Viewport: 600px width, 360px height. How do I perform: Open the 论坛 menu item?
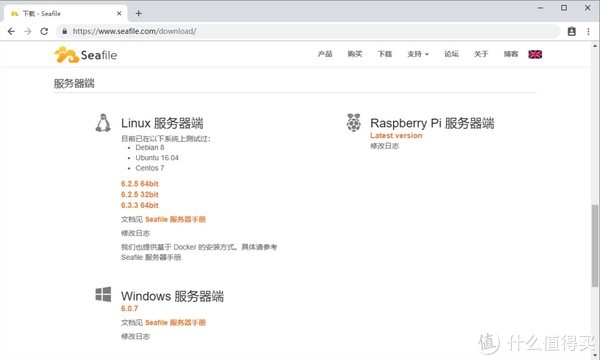tap(451, 54)
